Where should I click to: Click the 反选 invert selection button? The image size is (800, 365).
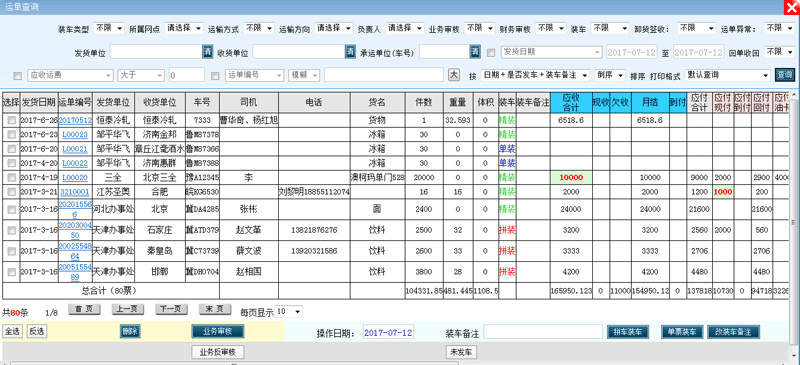(36, 331)
